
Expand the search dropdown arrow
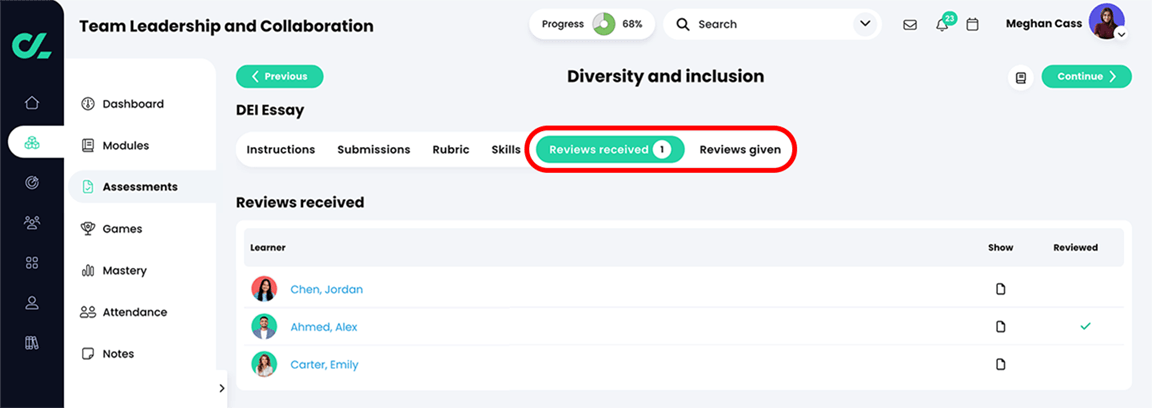point(863,24)
